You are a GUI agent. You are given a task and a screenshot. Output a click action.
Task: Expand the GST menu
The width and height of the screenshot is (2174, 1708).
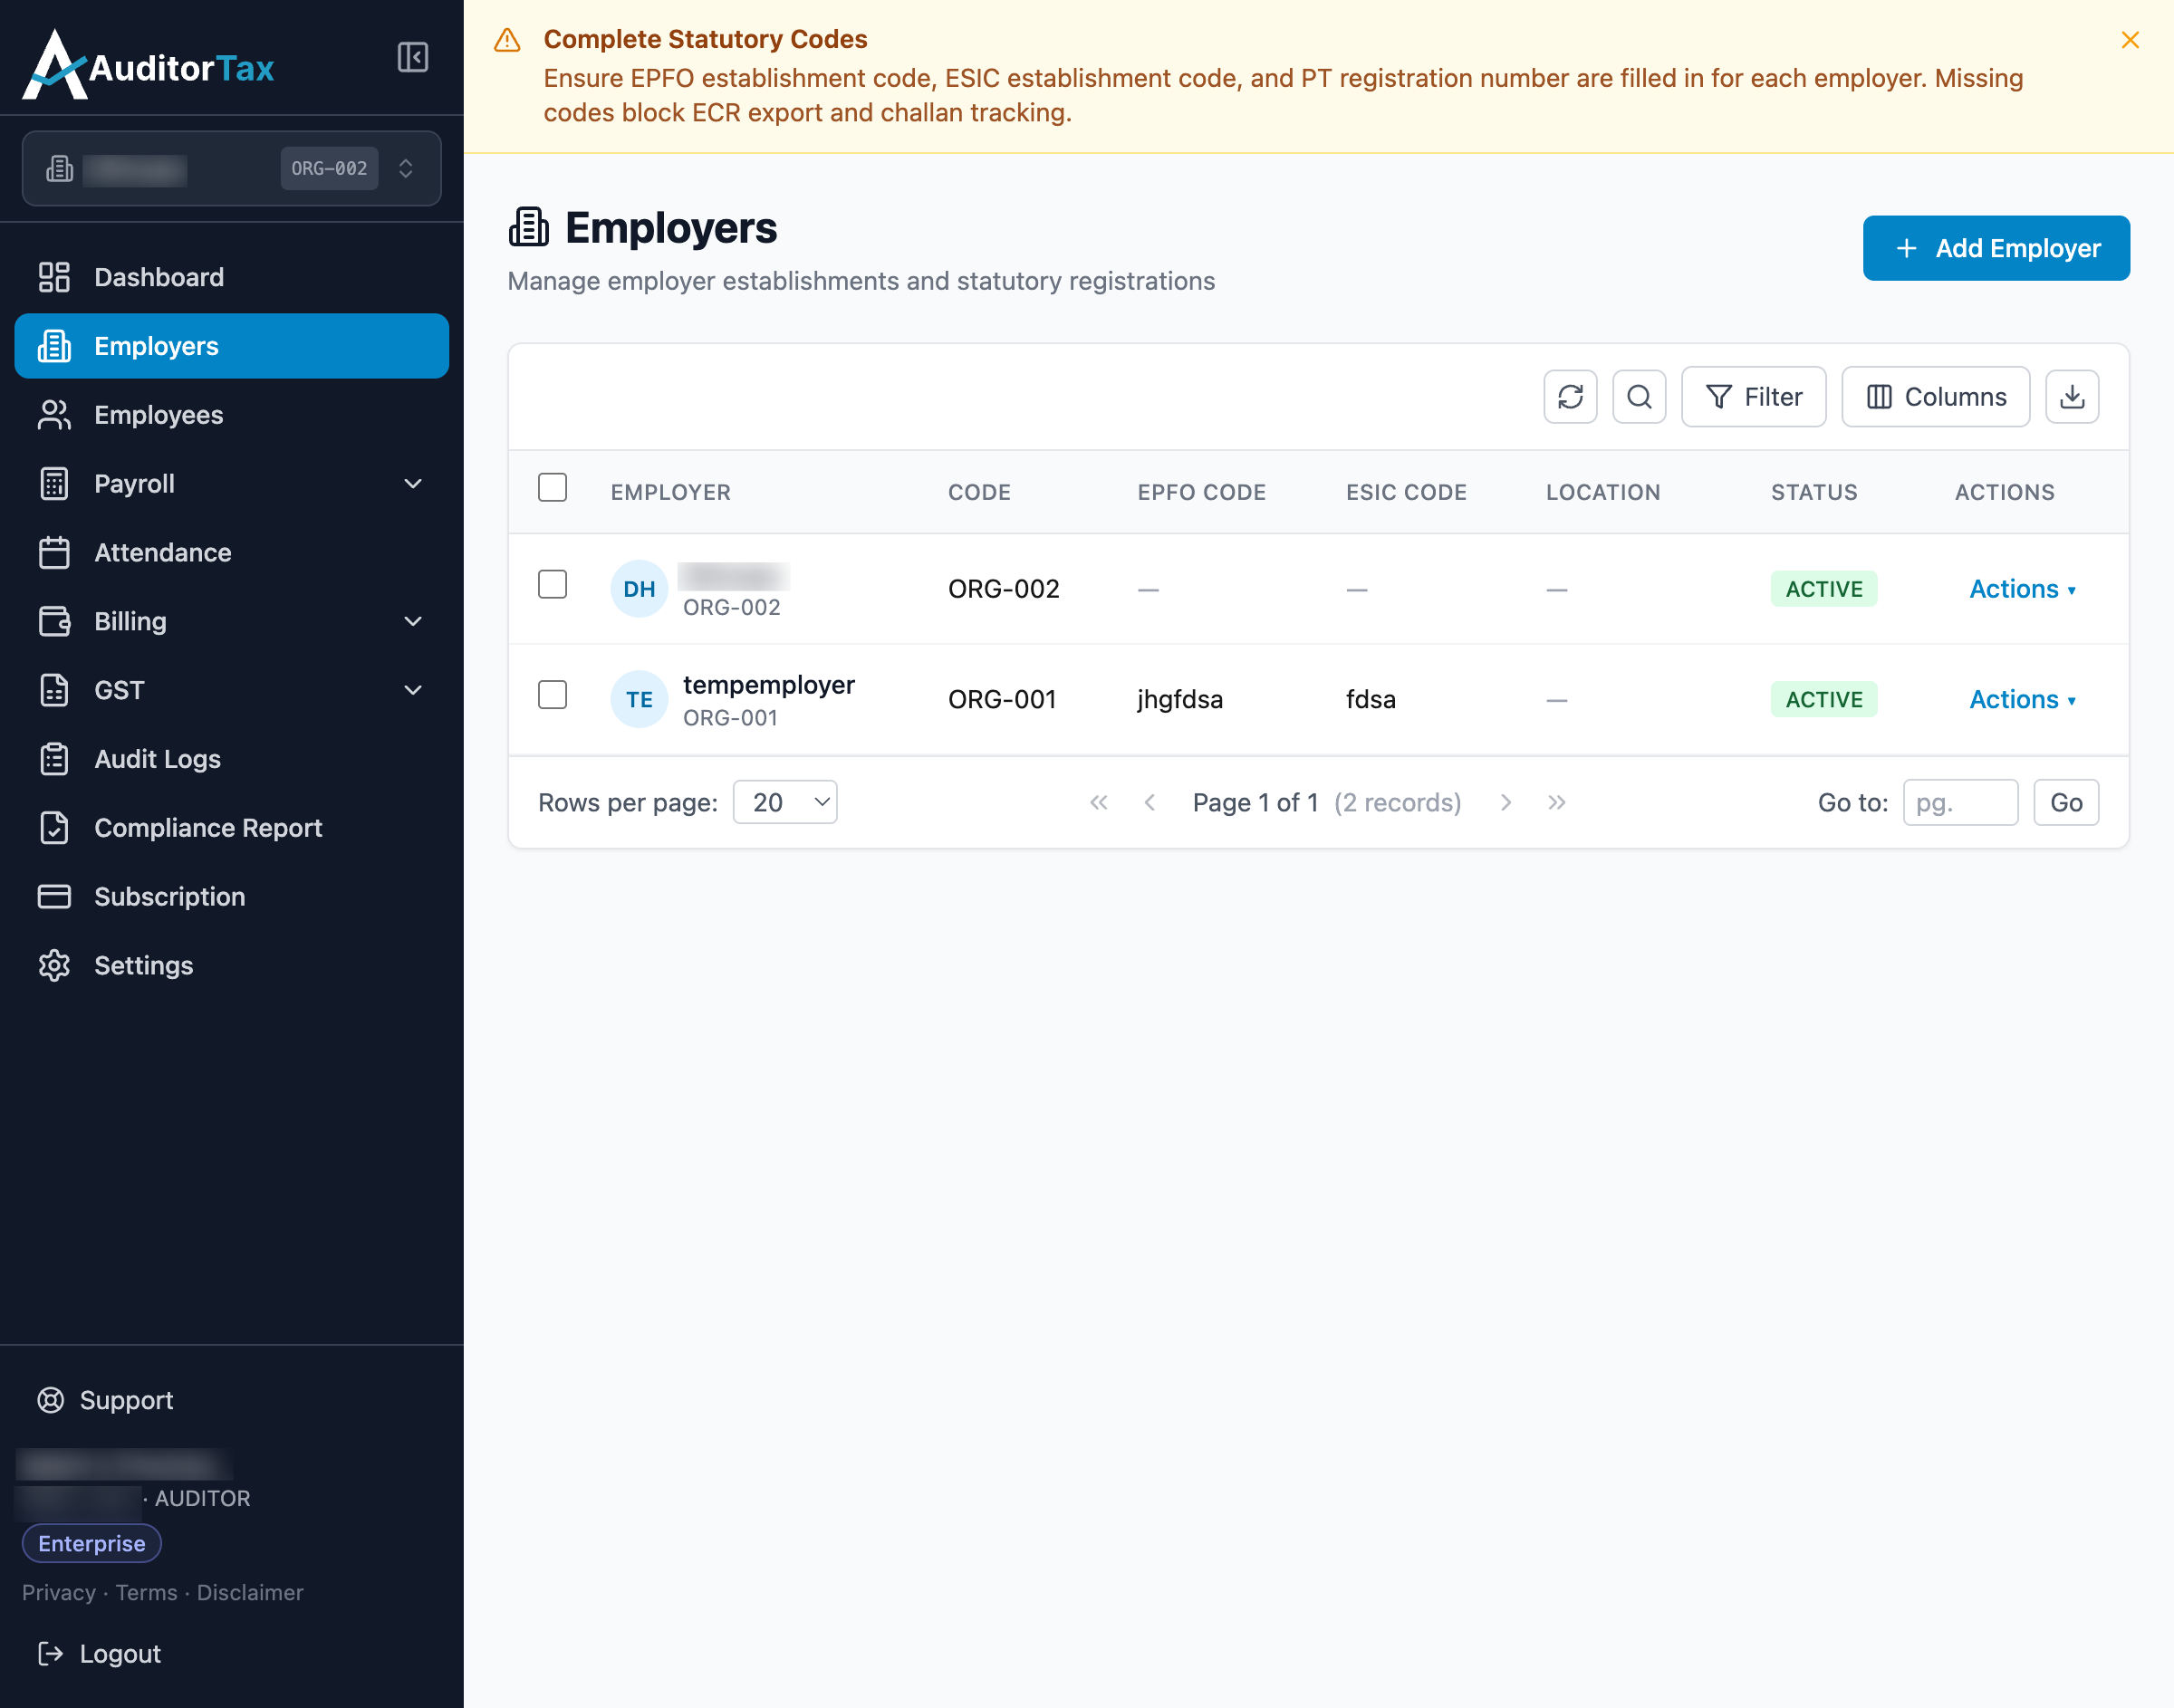[x=231, y=690]
